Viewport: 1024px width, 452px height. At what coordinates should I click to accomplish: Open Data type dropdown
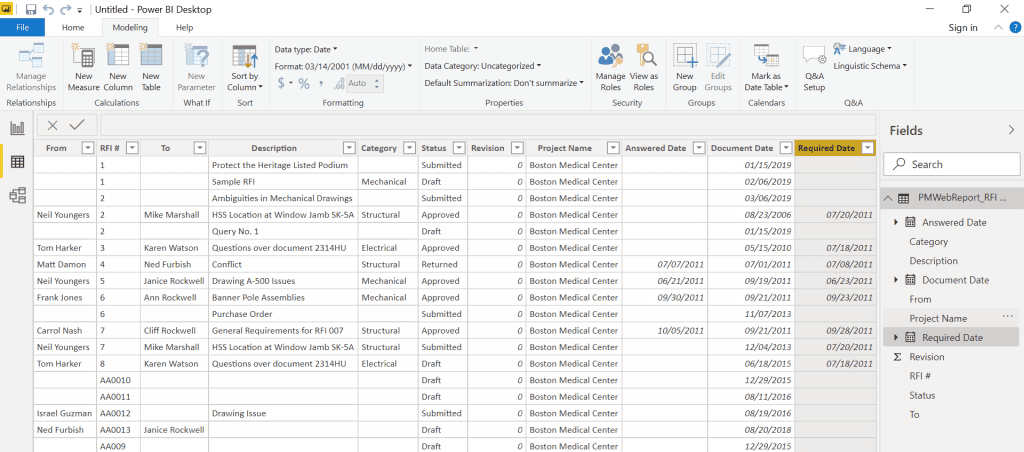306,49
